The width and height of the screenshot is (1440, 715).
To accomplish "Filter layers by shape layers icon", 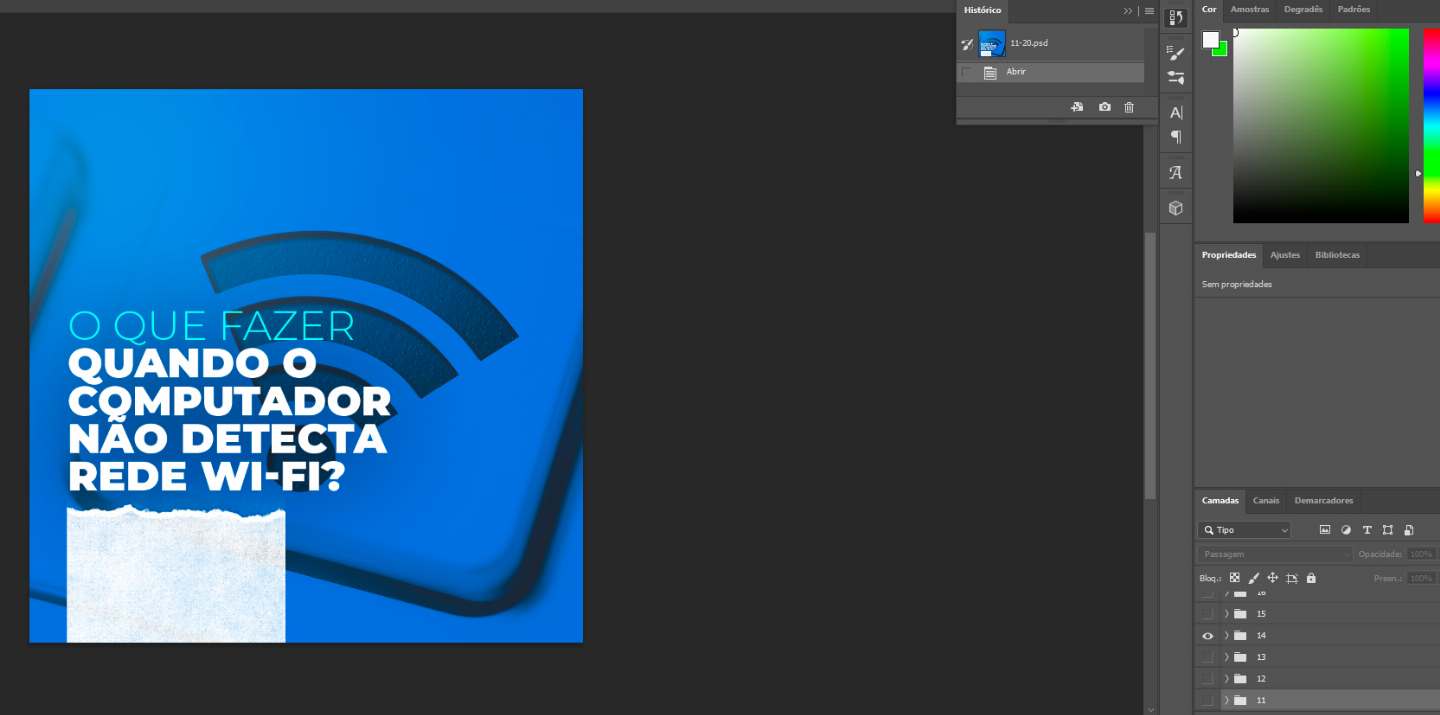I will click(1388, 530).
